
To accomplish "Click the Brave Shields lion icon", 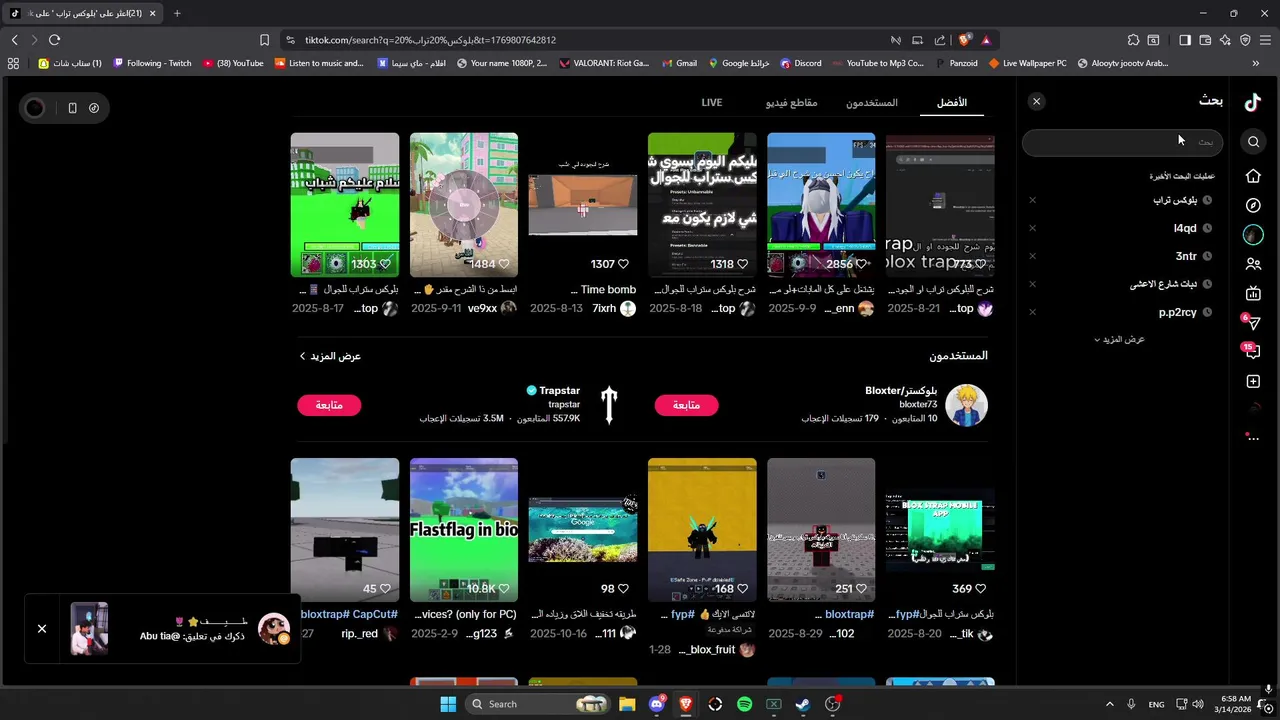I will point(964,40).
